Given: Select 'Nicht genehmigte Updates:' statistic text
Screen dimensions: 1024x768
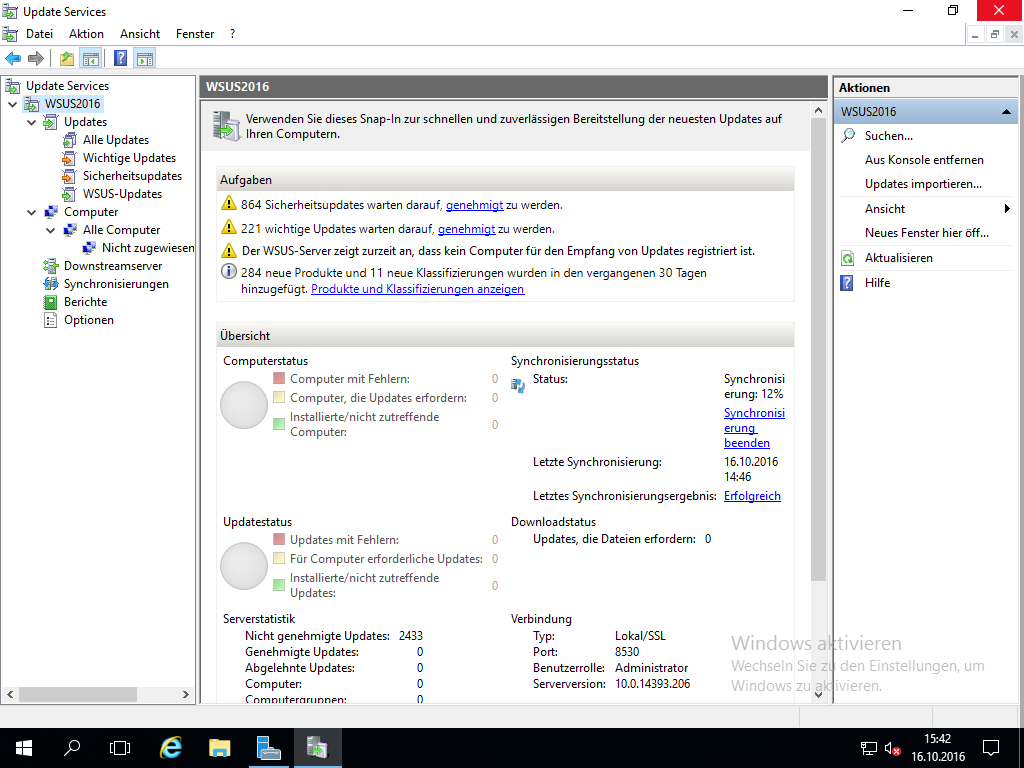Looking at the screenshot, I should click(317, 636).
